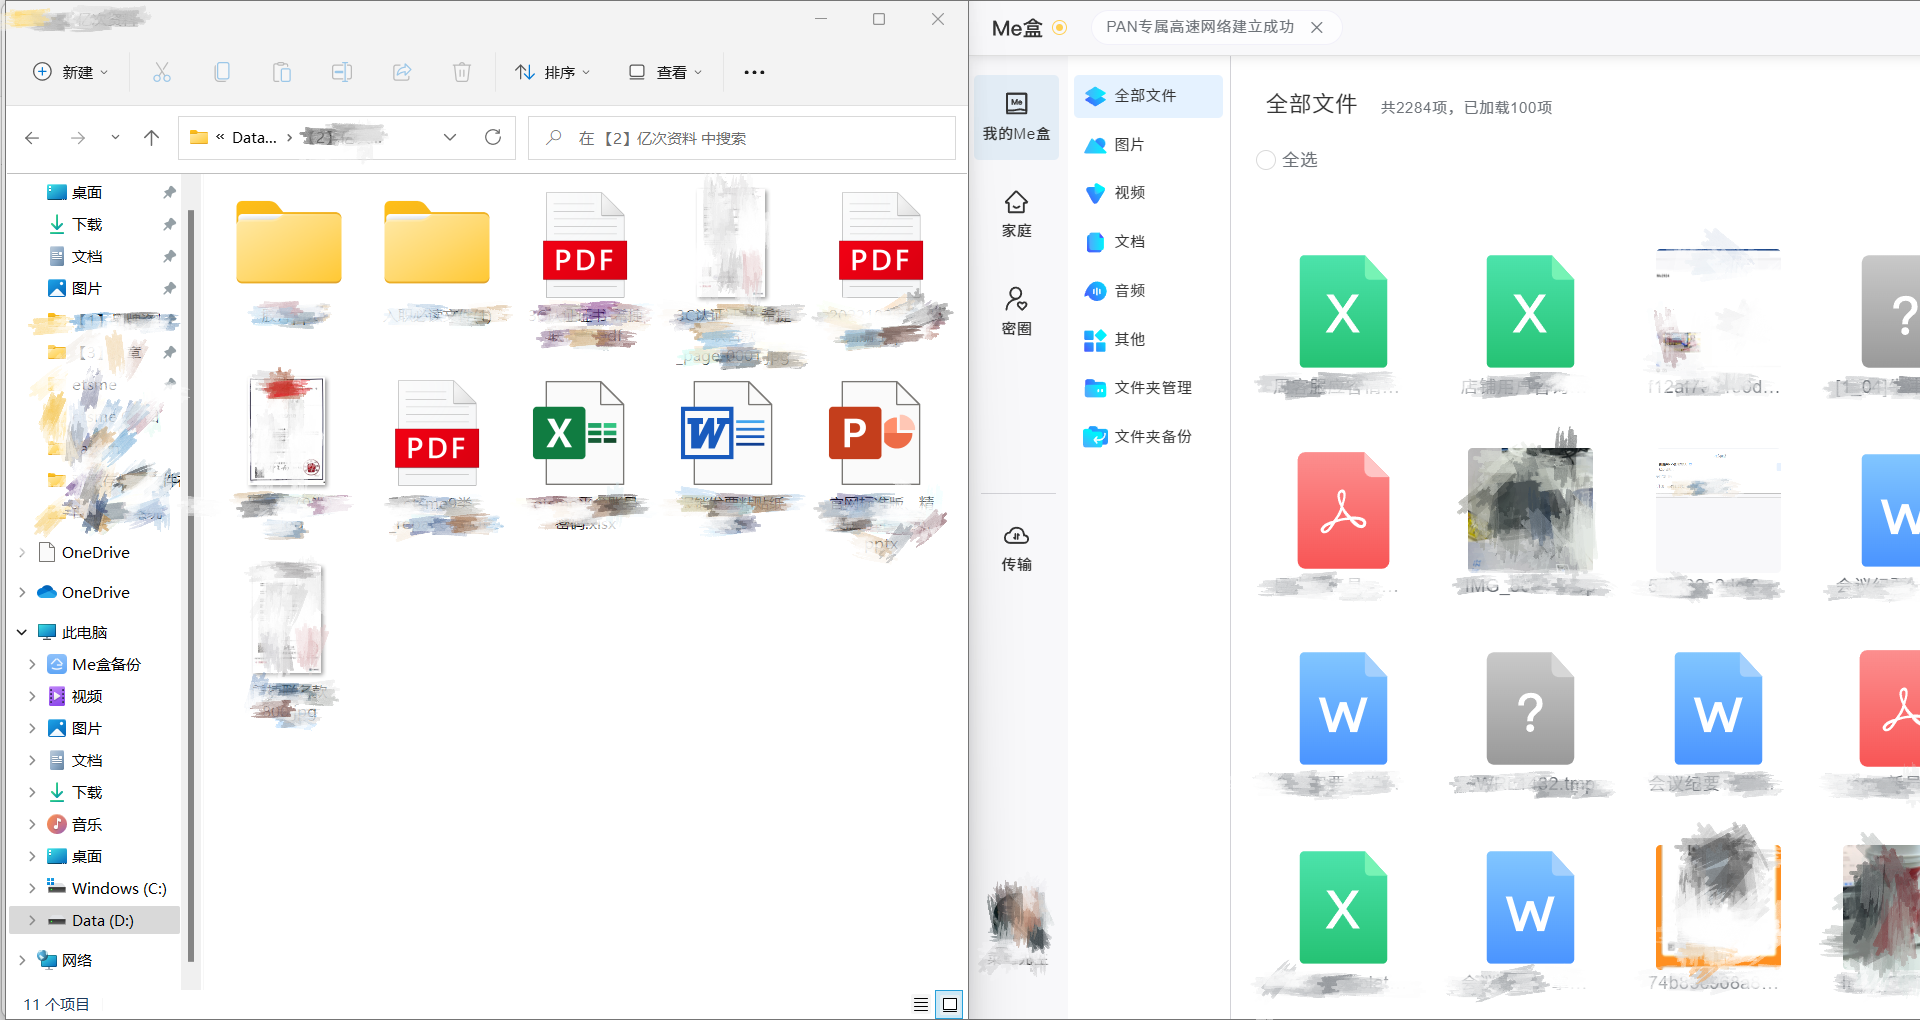
Task: Open the 排序 sort dropdown
Action: point(553,72)
